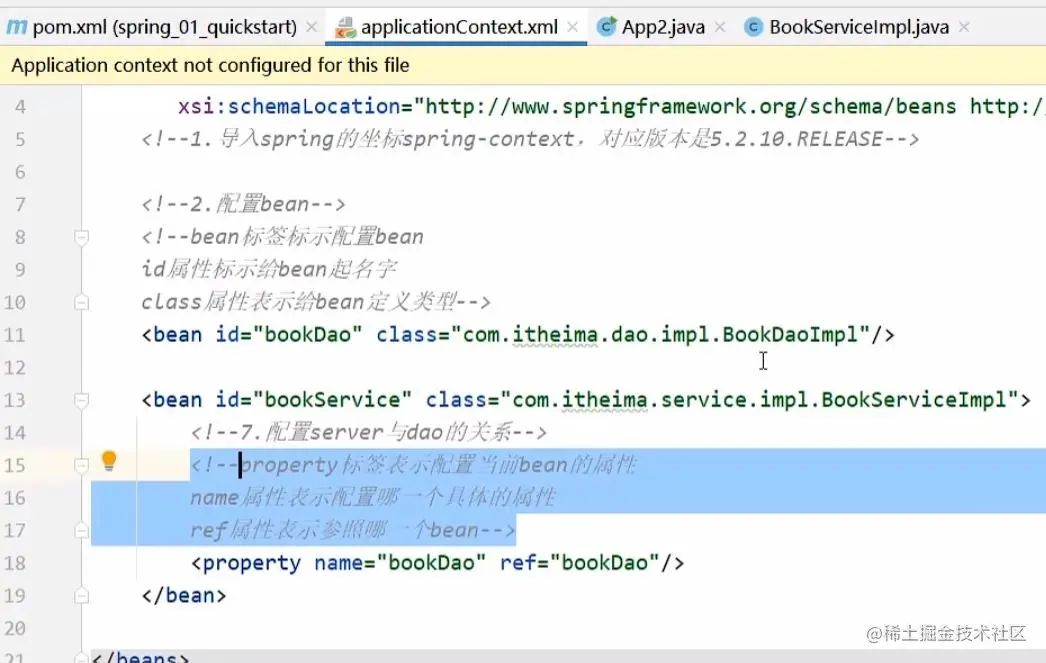Click the selected 'ref属性表示参照哪一个bean' line
Viewport: 1046px width, 663px height.
[353, 530]
